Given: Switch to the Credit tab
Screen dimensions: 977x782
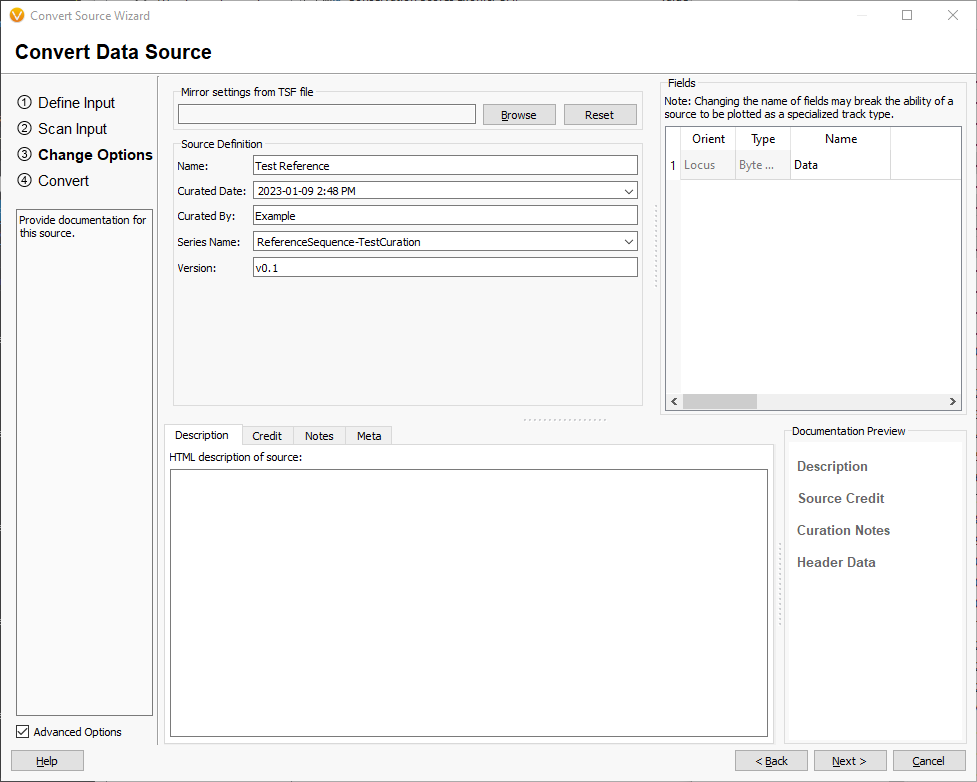Looking at the screenshot, I should tap(267, 435).
